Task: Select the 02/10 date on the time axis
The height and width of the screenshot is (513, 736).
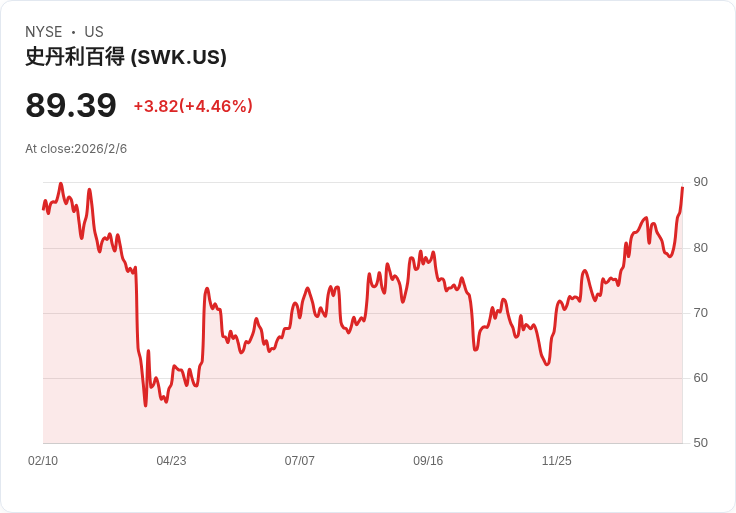Action: coord(43,461)
